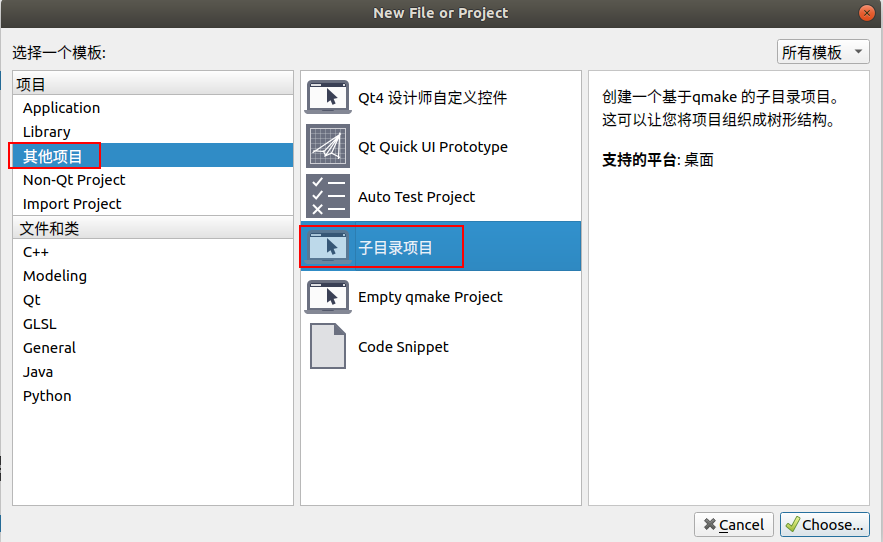883x542 pixels.
Task: Choose the 子目录项目 template label
Action: tap(395, 247)
